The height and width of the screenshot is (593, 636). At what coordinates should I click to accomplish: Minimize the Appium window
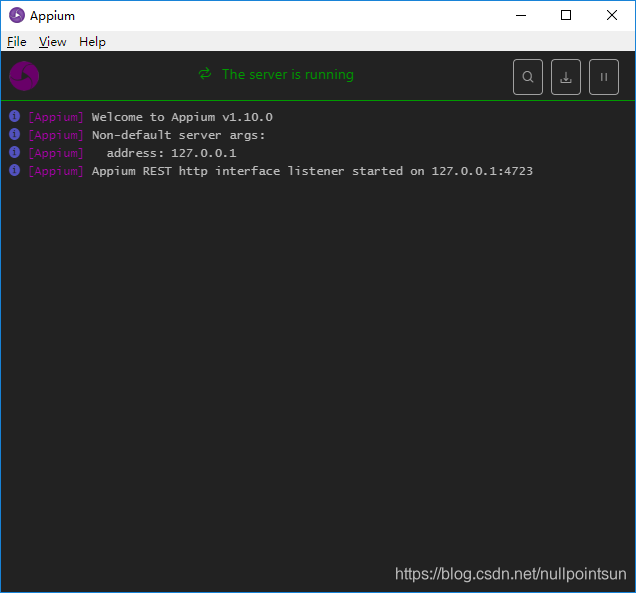click(521, 15)
